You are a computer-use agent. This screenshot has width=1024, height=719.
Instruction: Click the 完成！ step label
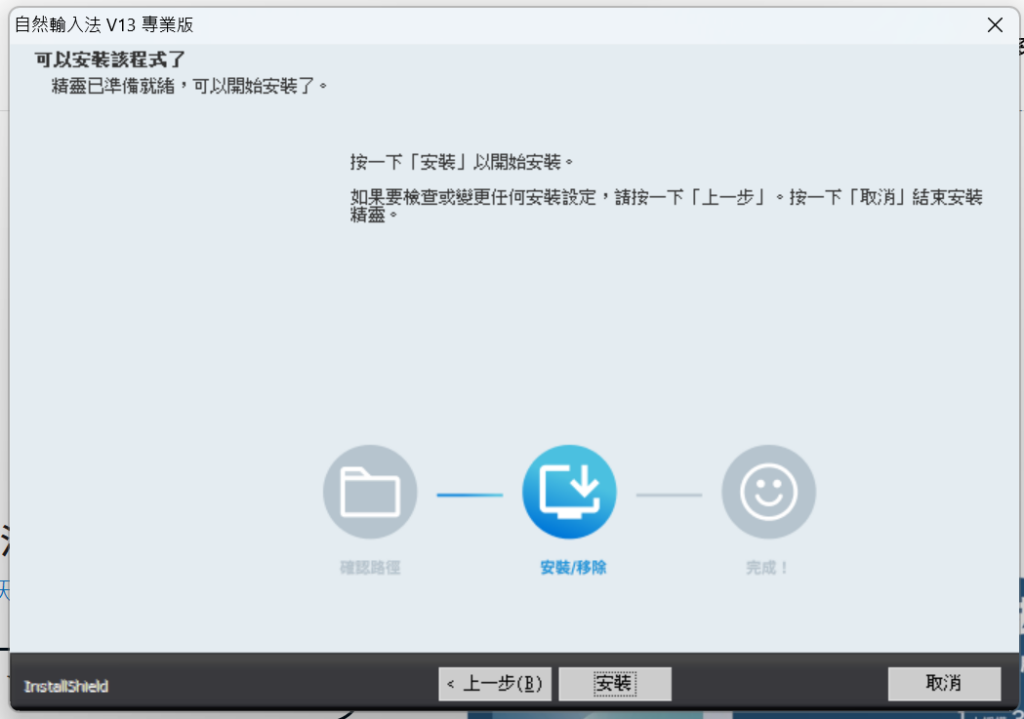[767, 567]
